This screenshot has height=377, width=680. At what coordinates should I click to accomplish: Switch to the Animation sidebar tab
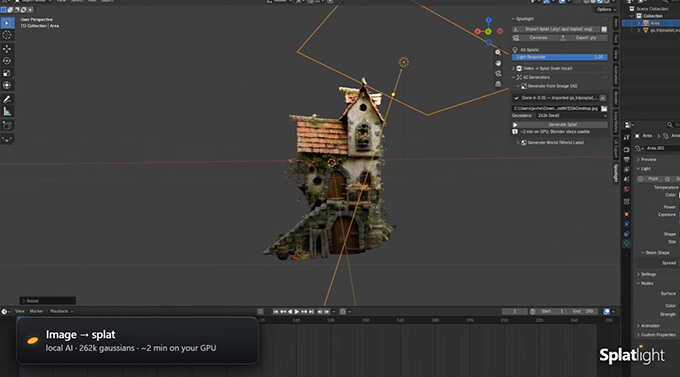coord(616,75)
